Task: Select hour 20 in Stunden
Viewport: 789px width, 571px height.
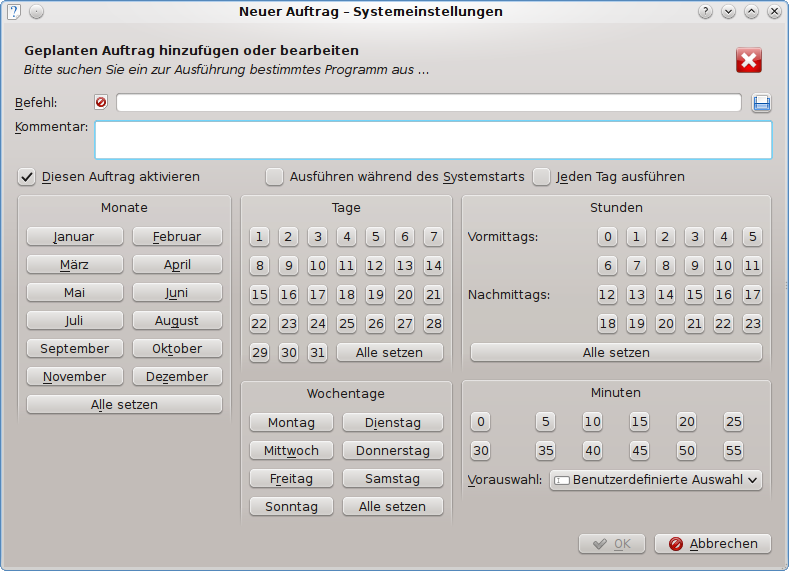Action: pyautogui.click(x=665, y=323)
